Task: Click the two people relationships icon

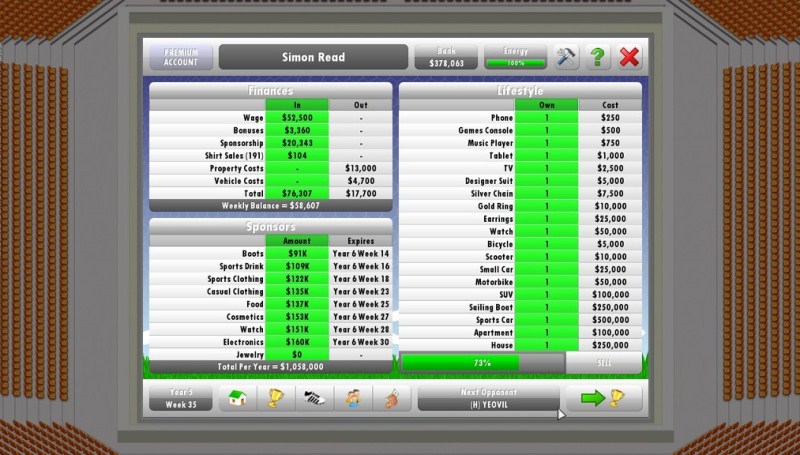Action: (x=351, y=398)
